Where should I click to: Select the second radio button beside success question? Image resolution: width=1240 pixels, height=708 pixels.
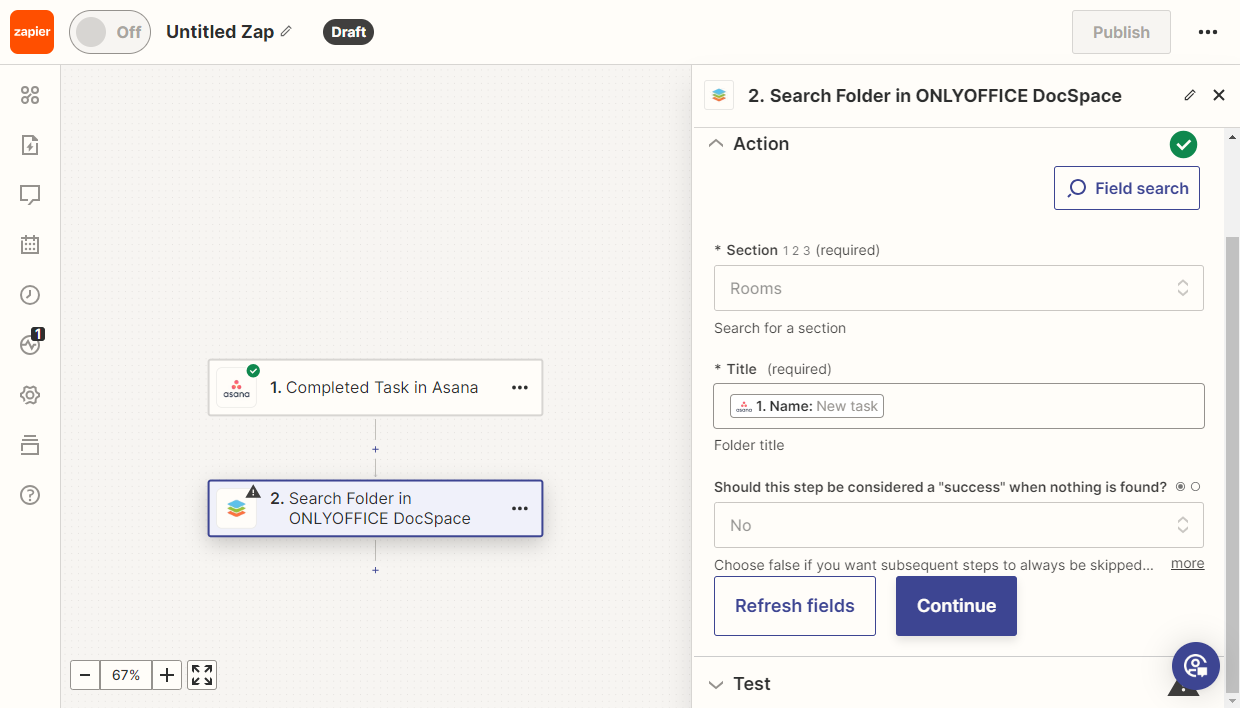coord(1195,487)
